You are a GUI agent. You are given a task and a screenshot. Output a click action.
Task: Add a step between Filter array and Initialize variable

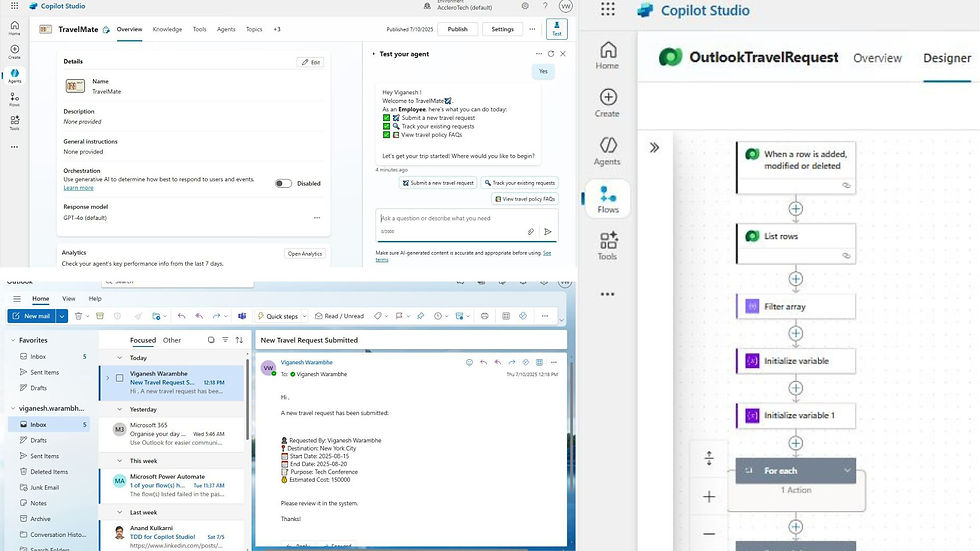[x=796, y=333]
